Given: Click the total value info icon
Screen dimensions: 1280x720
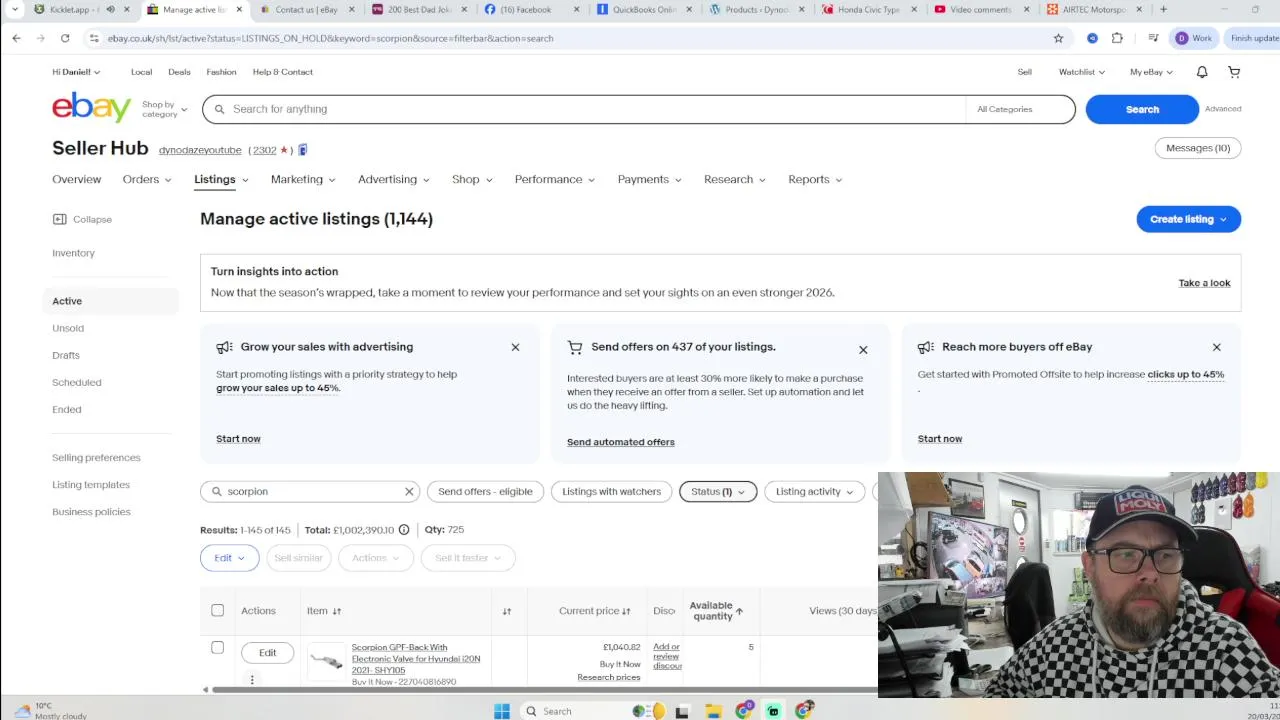Looking at the screenshot, I should [x=404, y=530].
